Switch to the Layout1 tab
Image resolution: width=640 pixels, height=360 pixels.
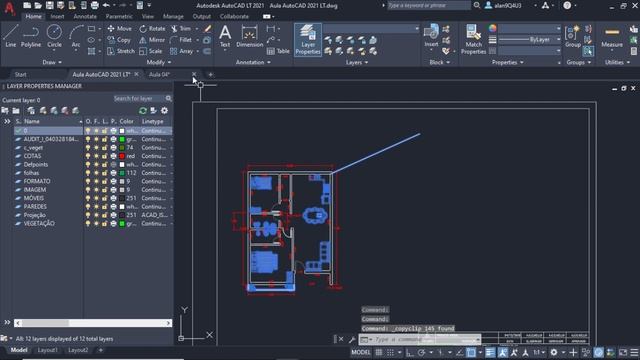(47, 350)
